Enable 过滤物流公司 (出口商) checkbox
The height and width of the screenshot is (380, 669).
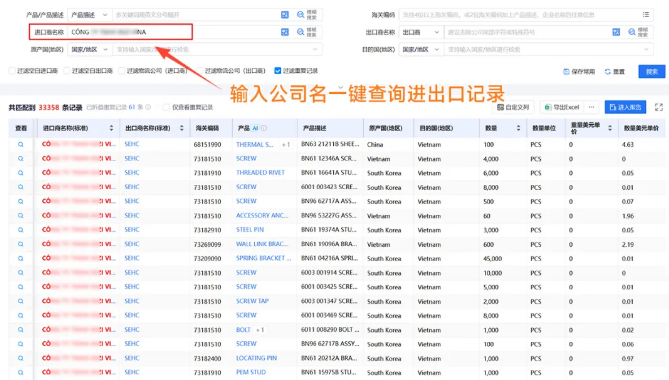pyautogui.click(x=199, y=71)
